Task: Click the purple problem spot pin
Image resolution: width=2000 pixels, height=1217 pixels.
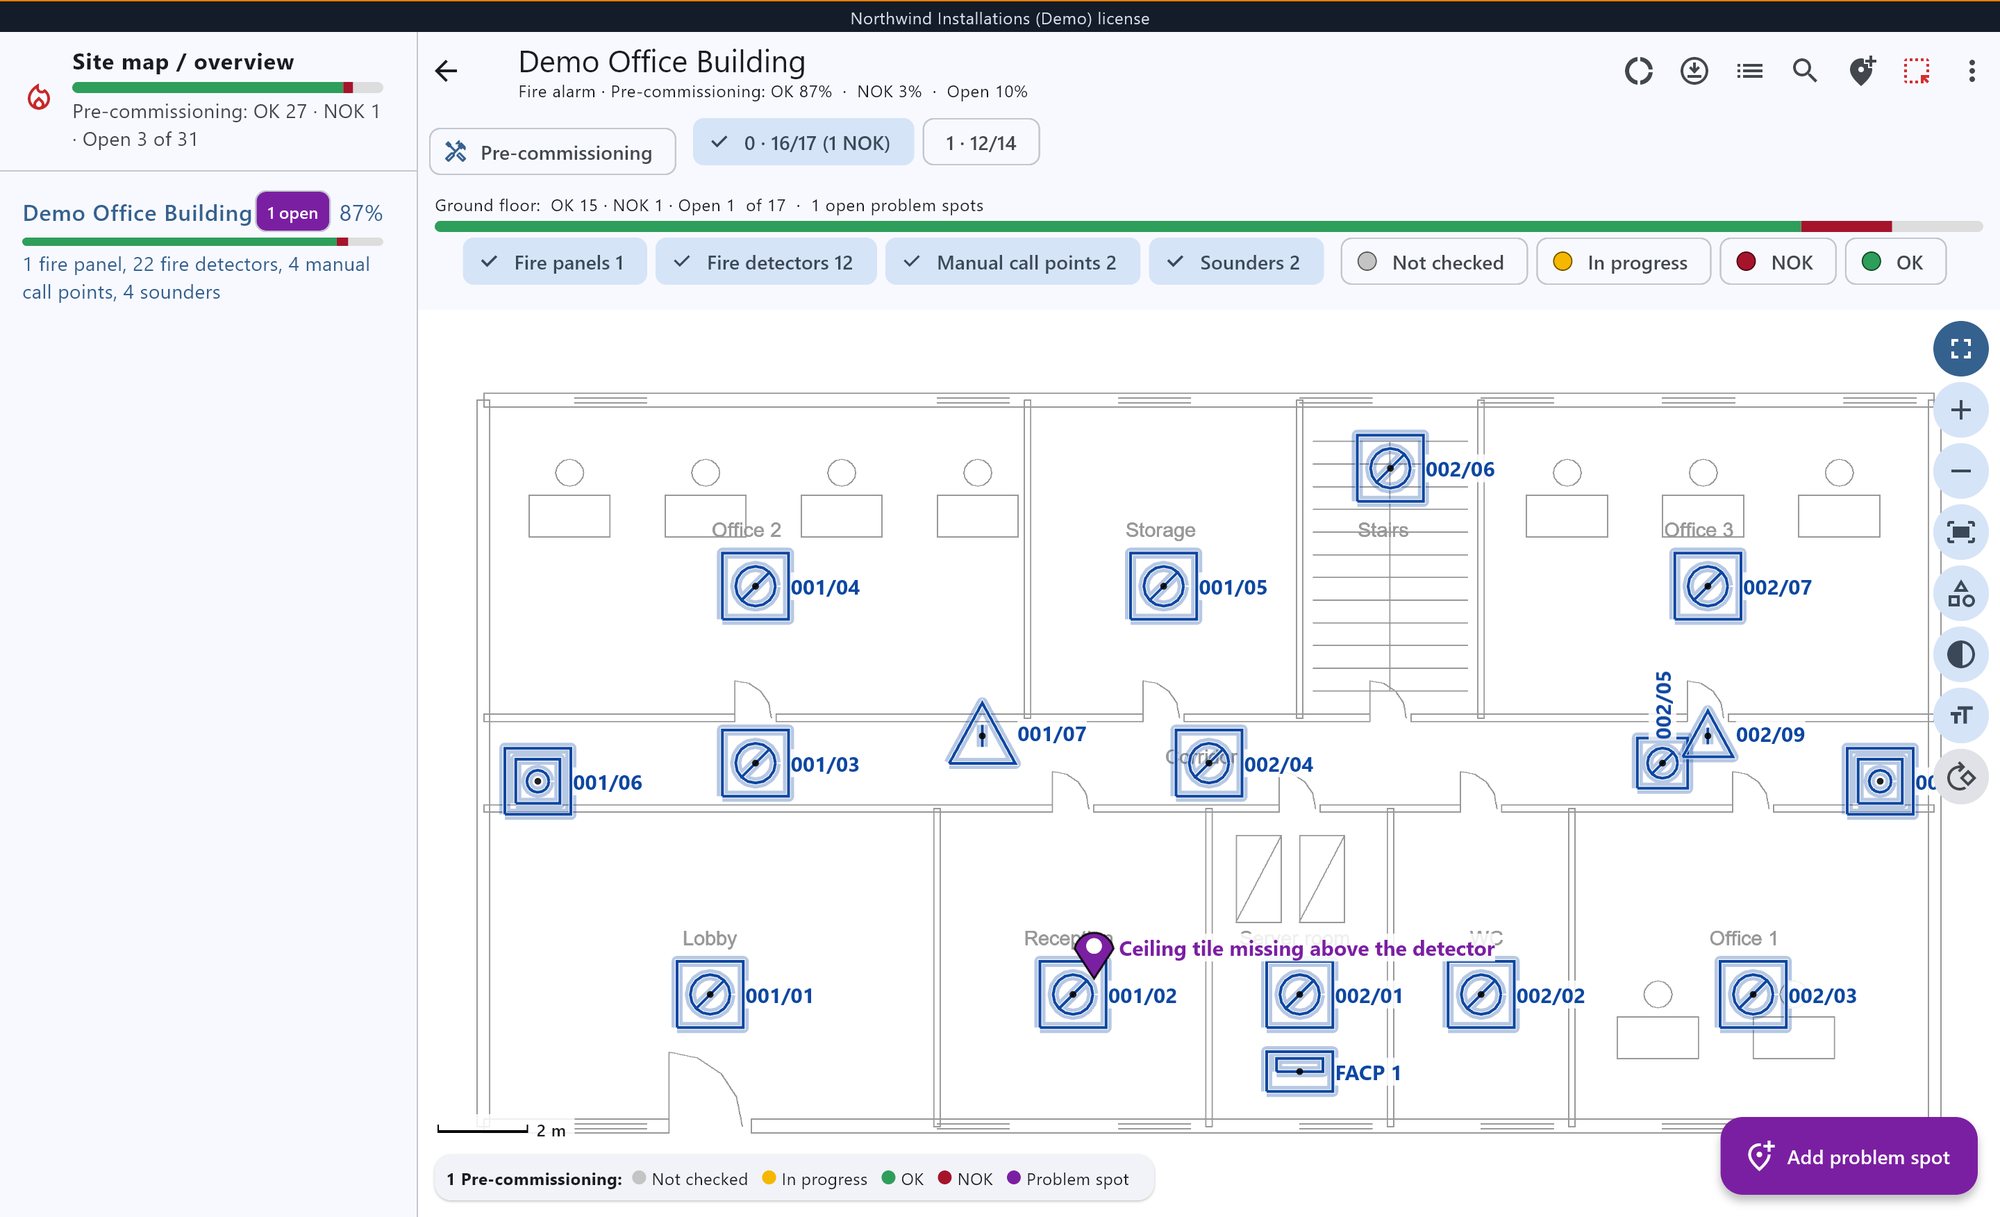Action: pyautogui.click(x=1093, y=953)
